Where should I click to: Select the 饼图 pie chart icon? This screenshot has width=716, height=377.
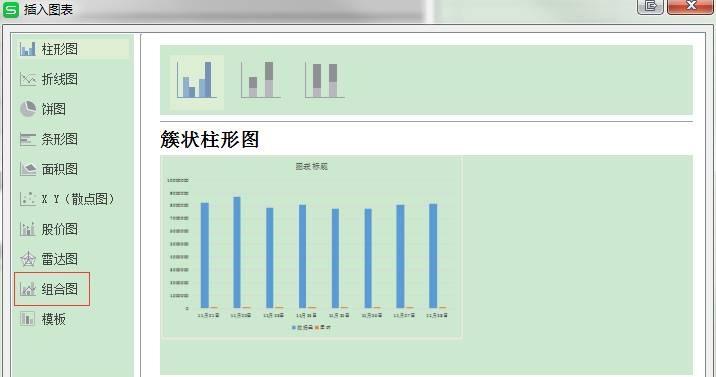pyautogui.click(x=27, y=109)
